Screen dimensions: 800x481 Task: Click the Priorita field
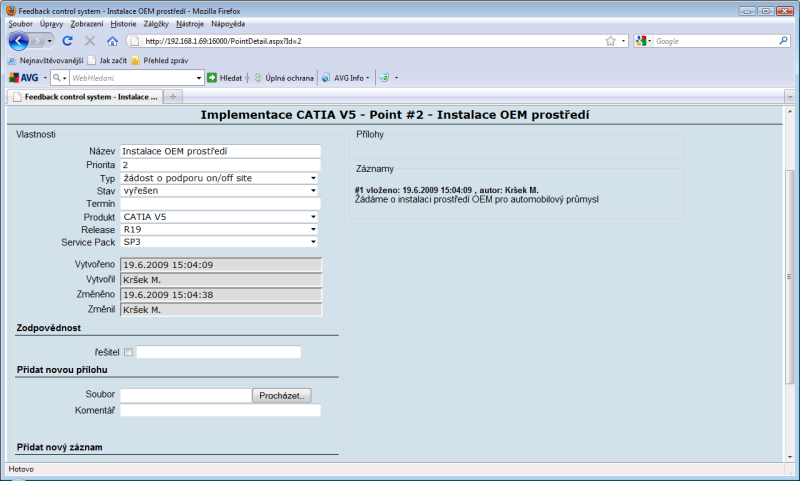click(x=220, y=165)
